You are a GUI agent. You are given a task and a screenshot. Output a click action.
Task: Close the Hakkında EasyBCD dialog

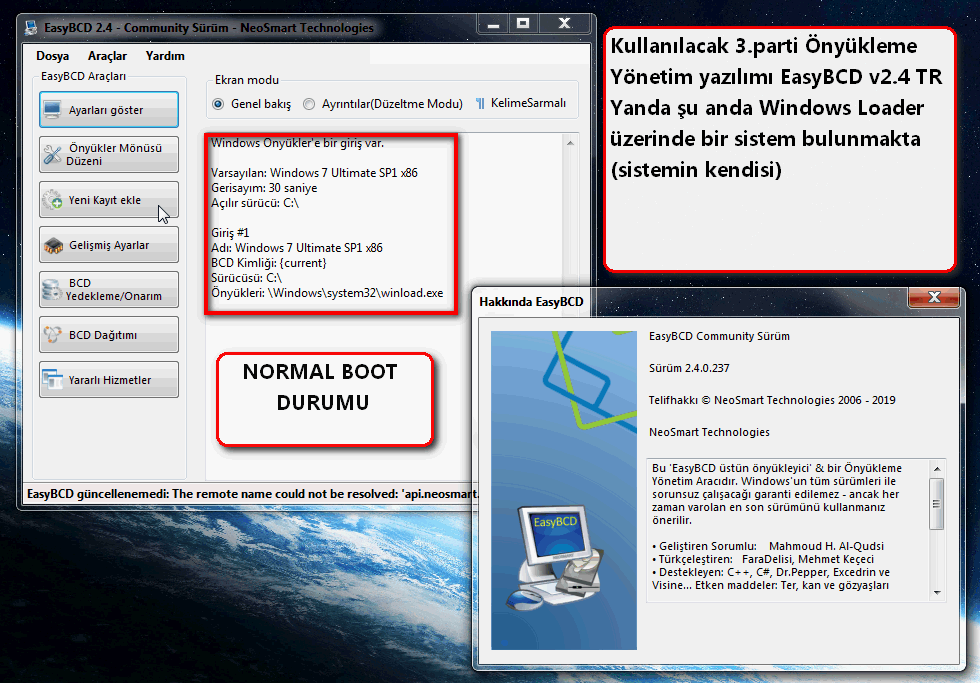[934, 297]
